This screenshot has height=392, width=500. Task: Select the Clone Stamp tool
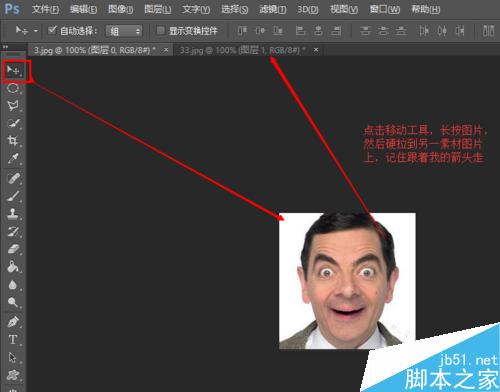13,214
